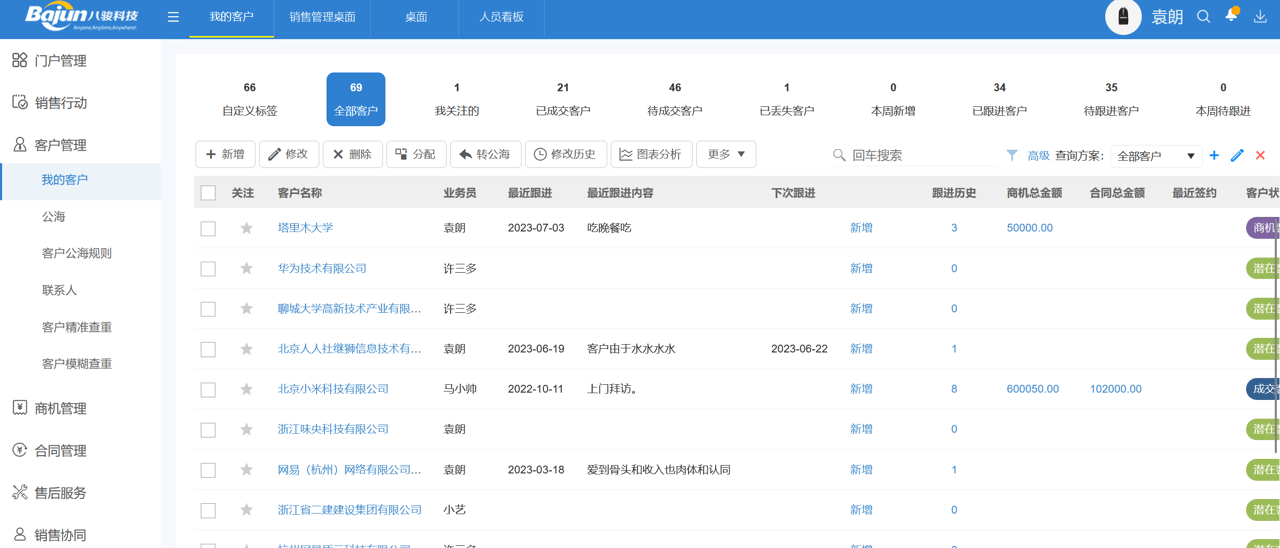1280x548 pixels.
Task: Open the 塔里木大学 customer link
Action: [x=305, y=228]
